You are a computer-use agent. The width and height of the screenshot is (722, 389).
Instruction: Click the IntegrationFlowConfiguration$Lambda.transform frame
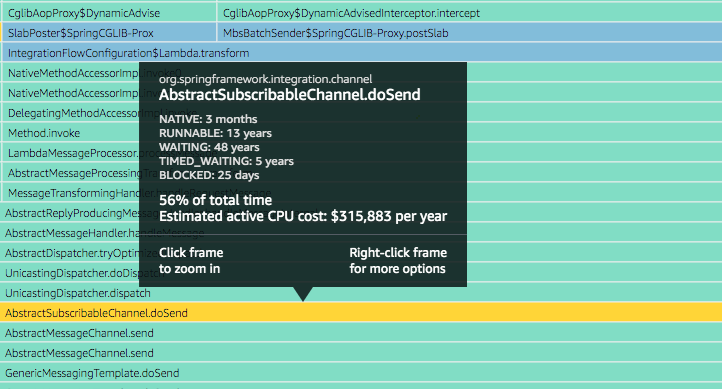[362, 53]
